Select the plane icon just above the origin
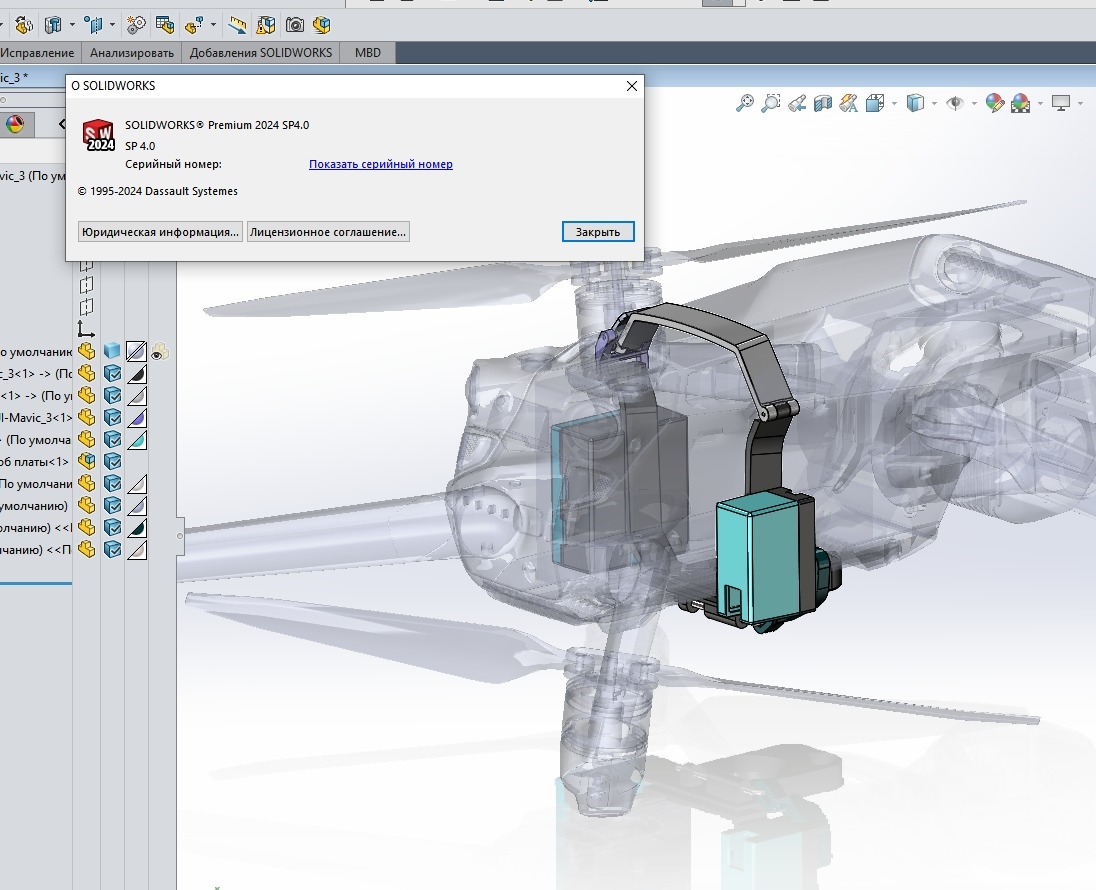Viewport: 1096px width, 890px height. pos(86,306)
